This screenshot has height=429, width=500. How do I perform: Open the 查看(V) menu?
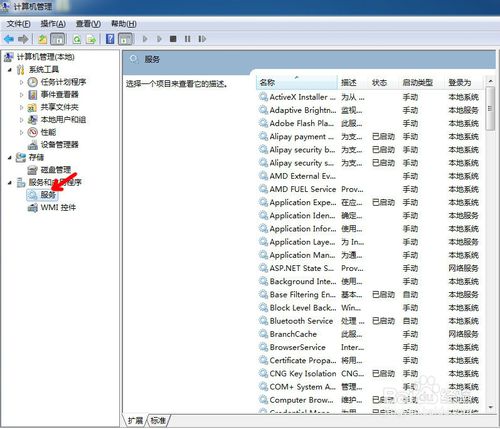click(x=88, y=24)
